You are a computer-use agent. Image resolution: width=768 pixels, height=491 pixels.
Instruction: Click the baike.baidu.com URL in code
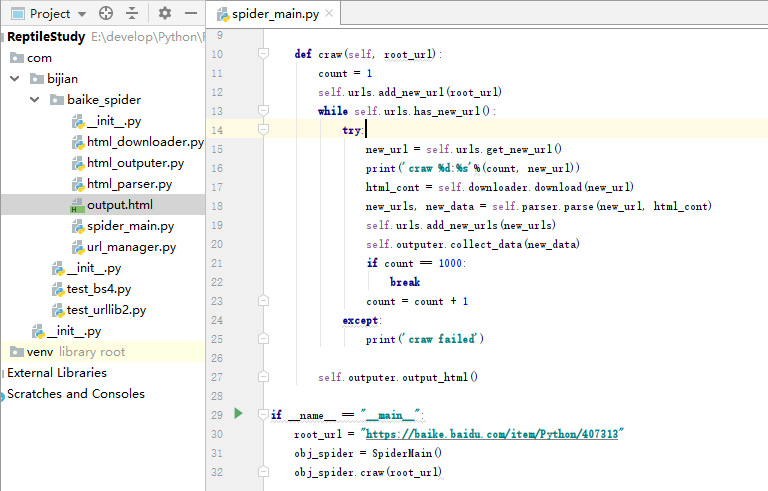(x=494, y=435)
